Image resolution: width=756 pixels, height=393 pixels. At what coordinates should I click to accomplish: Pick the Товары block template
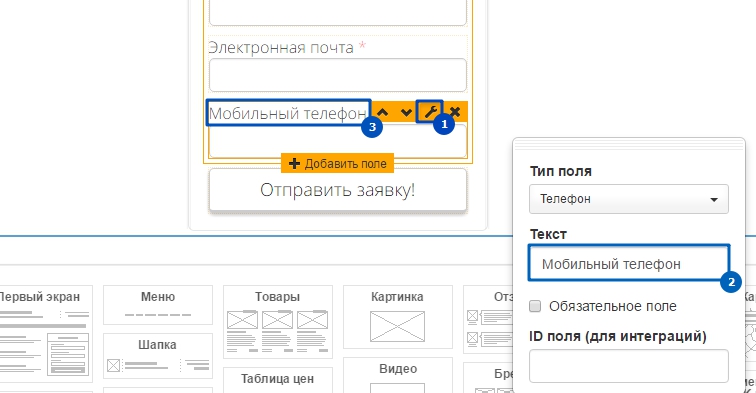point(278,322)
